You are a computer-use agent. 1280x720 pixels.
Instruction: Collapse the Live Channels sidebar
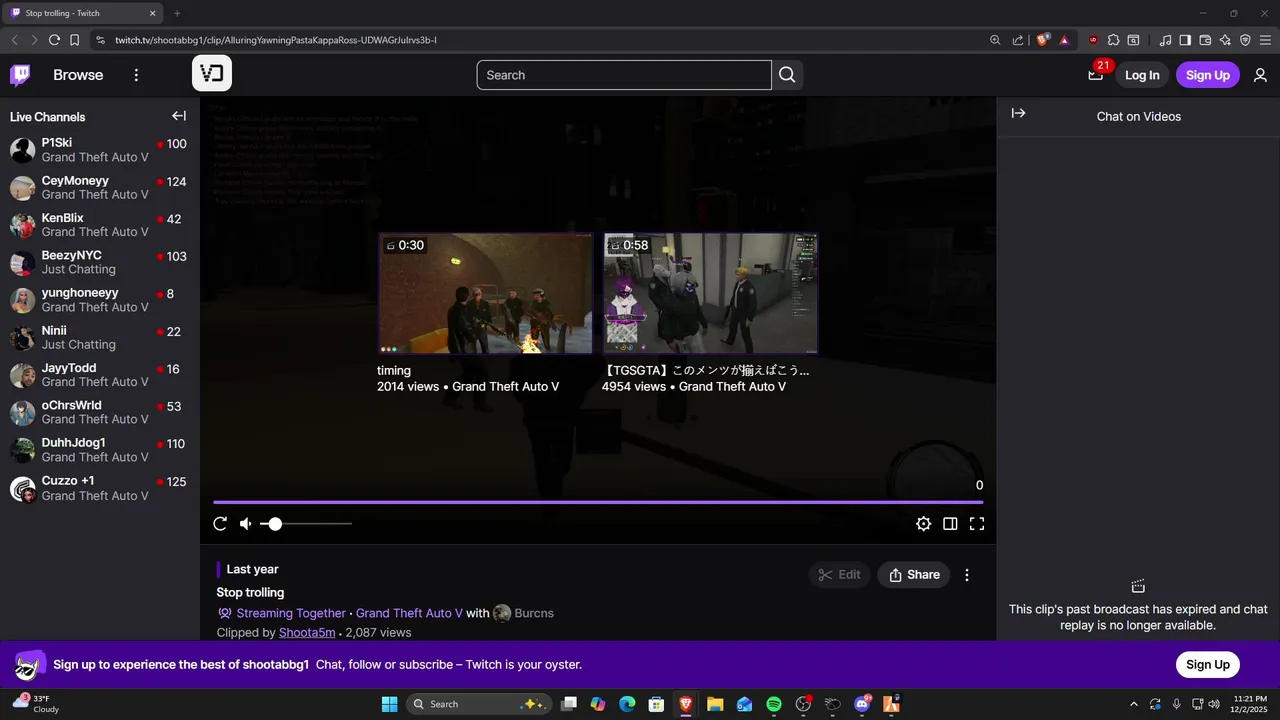click(x=179, y=116)
